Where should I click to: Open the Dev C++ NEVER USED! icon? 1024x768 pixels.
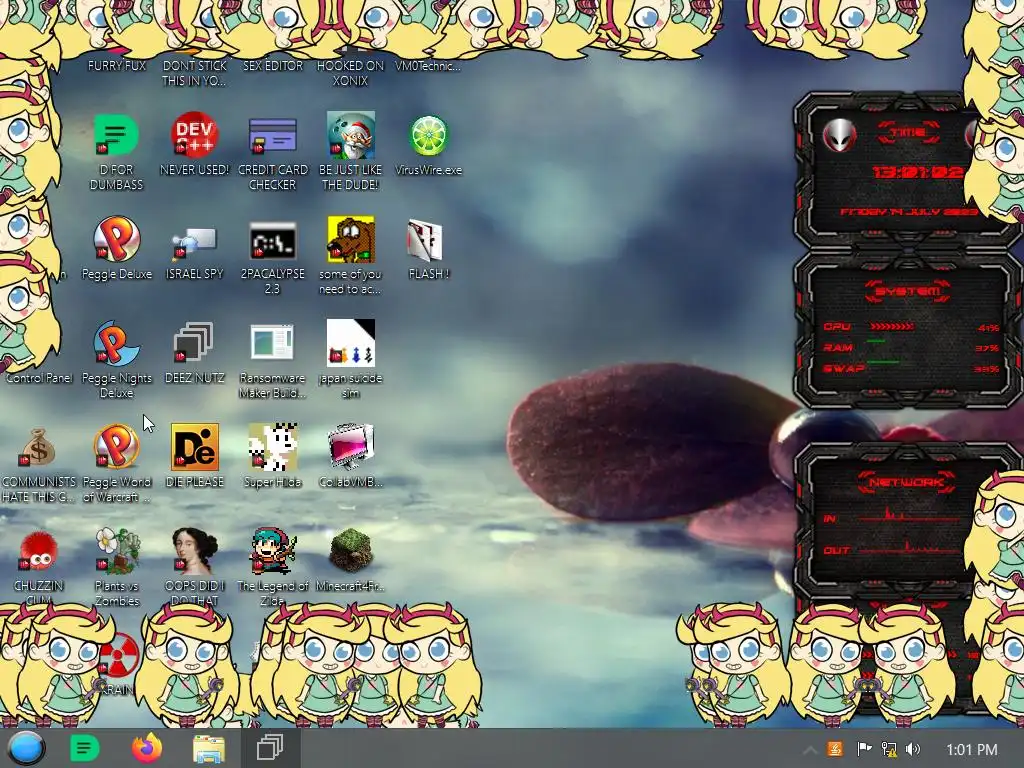(194, 135)
